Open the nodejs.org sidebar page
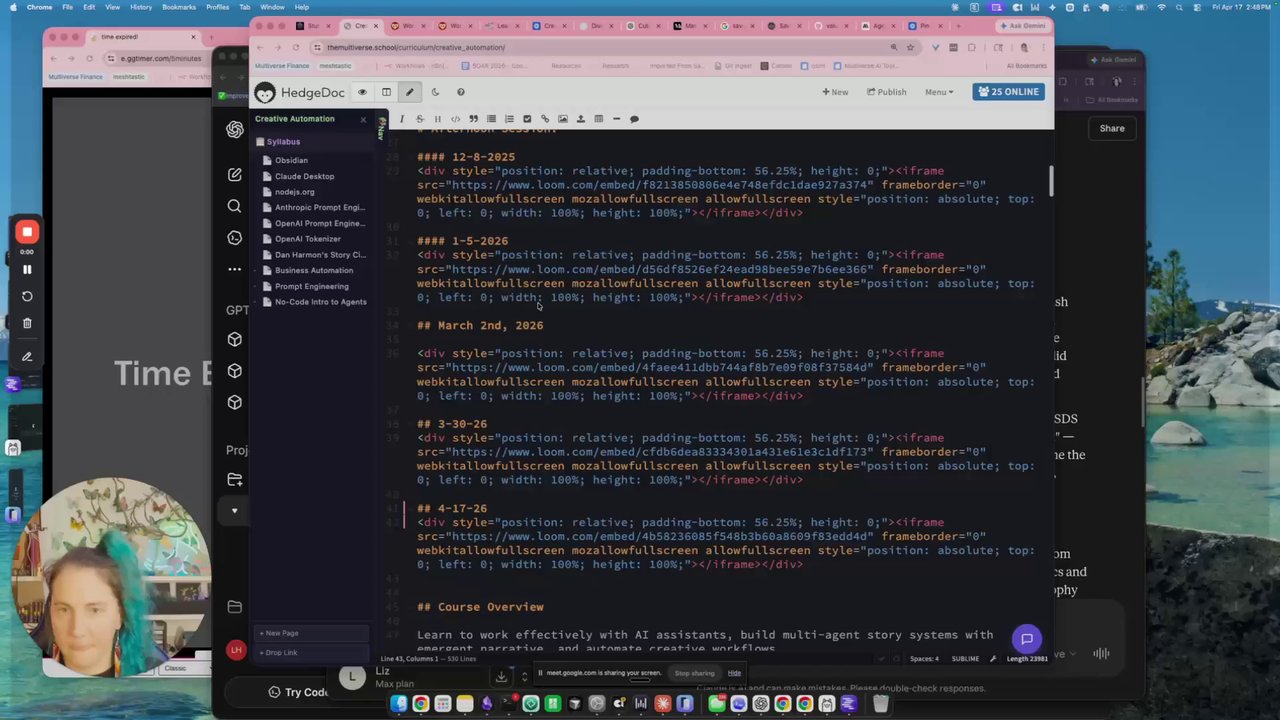Viewport: 1280px width, 720px height. pyautogui.click(x=294, y=192)
